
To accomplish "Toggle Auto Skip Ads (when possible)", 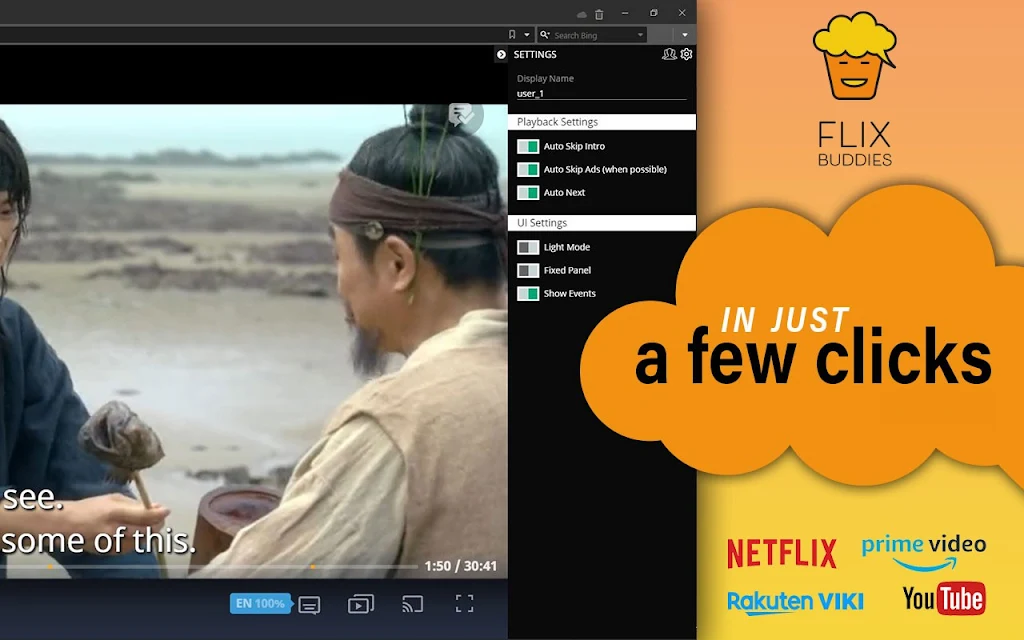I will [528, 169].
